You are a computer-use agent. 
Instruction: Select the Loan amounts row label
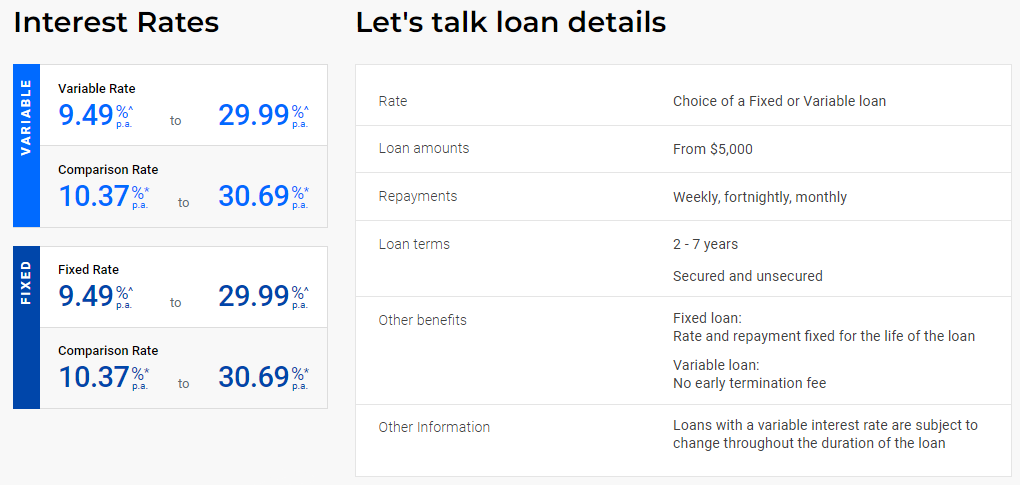pos(424,148)
